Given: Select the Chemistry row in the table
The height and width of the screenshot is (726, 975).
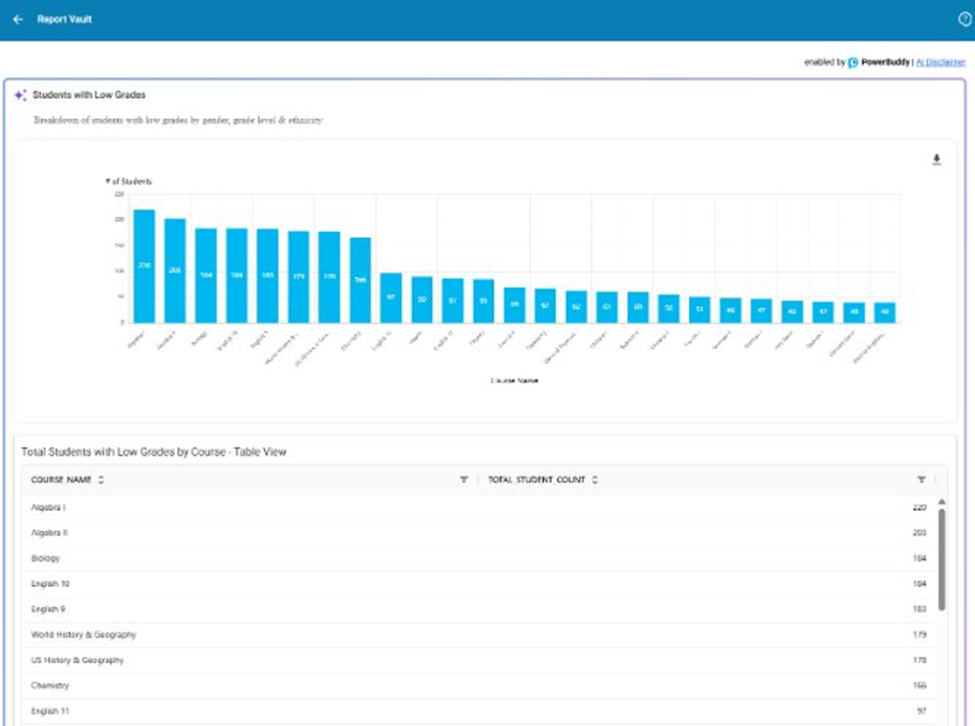Looking at the screenshot, I should [480, 686].
